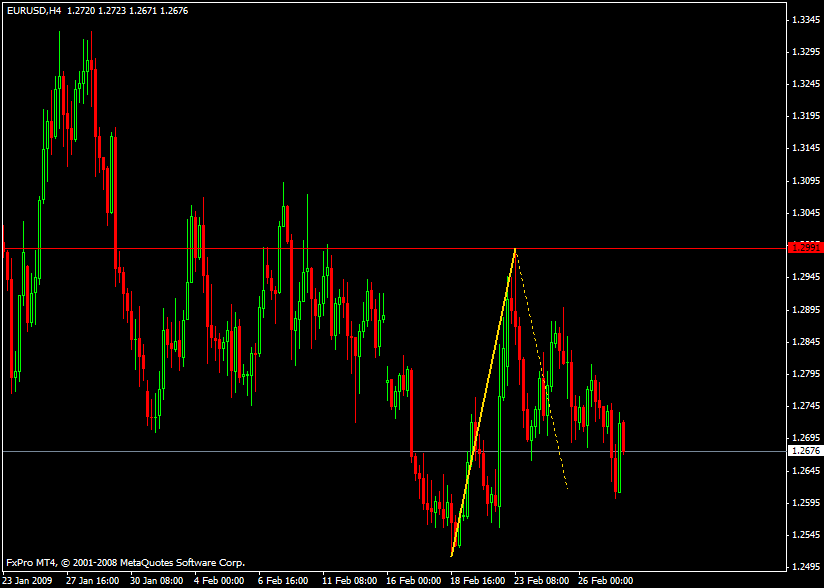The height and width of the screenshot is (588, 824).
Task: Click the 26 Feb 00:00 time label
Action: (x=605, y=580)
